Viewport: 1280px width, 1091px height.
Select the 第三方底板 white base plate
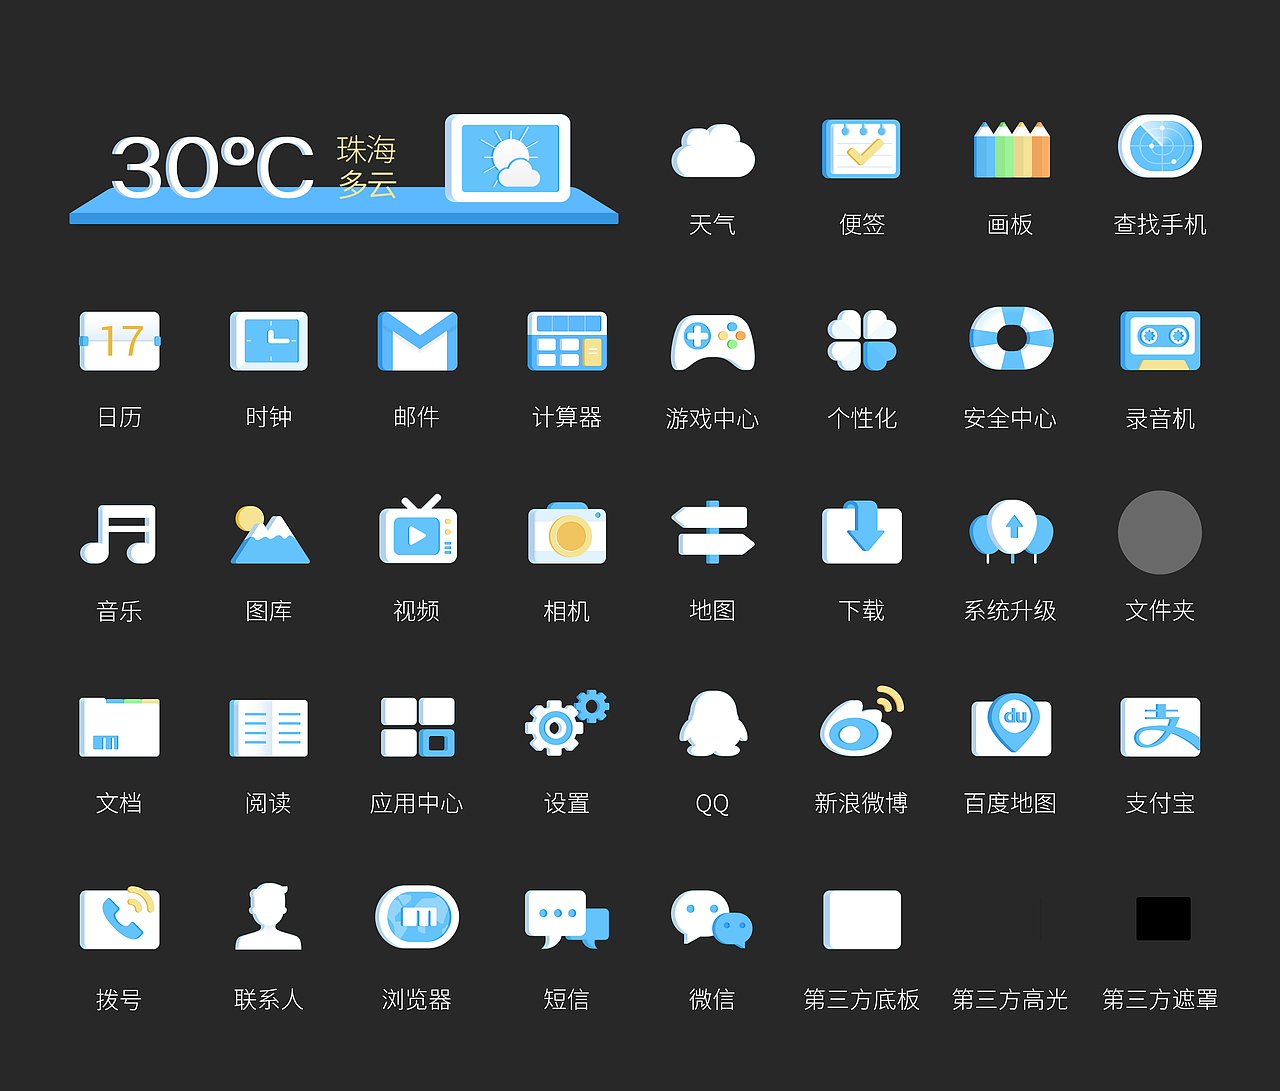[862, 919]
